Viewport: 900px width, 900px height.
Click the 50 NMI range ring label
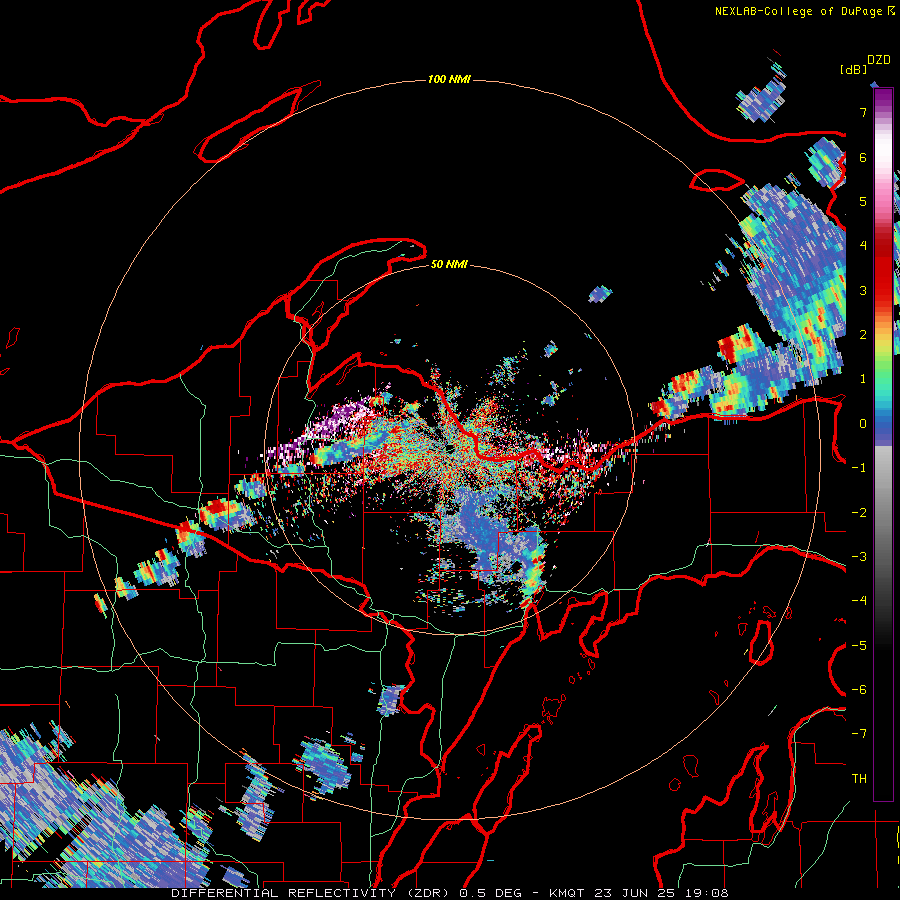[449, 265]
